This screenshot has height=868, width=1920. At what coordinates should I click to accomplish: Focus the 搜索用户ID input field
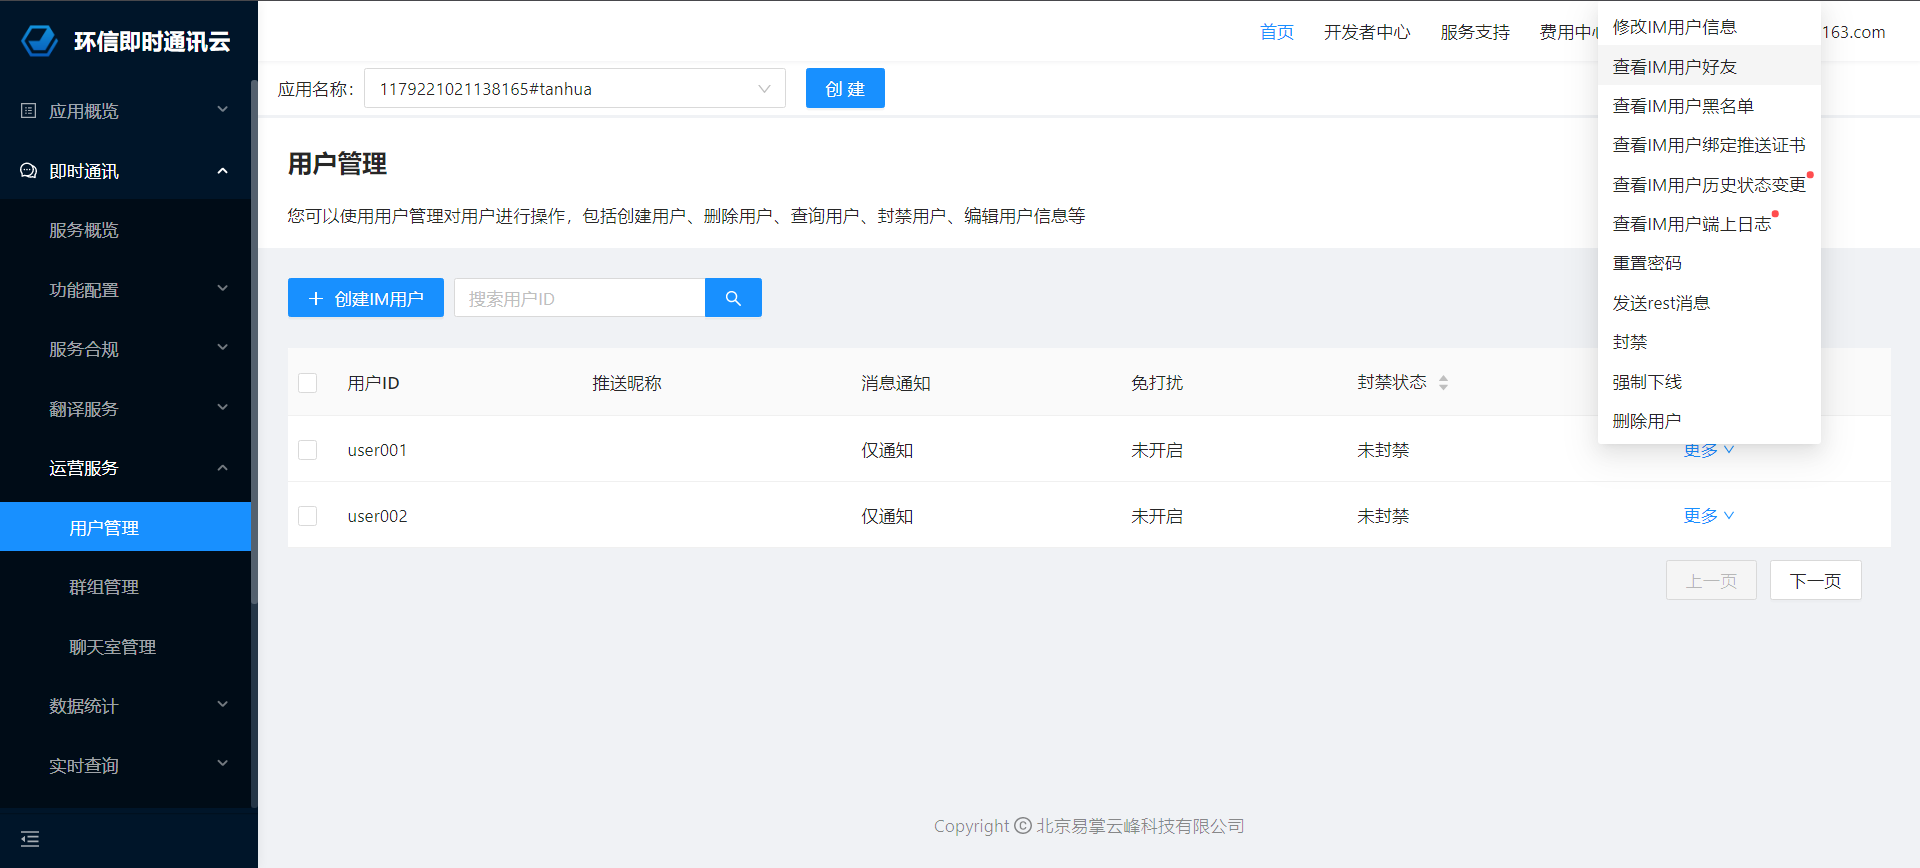580,298
